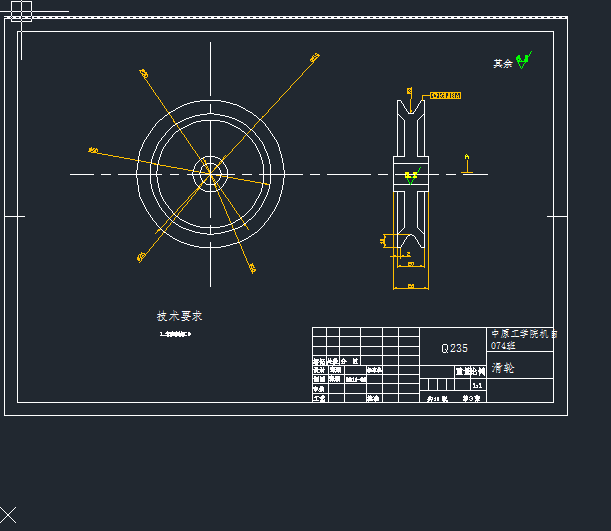The image size is (611, 531).
Task: Click the 第3张 sheet number text
Action: 471,399
